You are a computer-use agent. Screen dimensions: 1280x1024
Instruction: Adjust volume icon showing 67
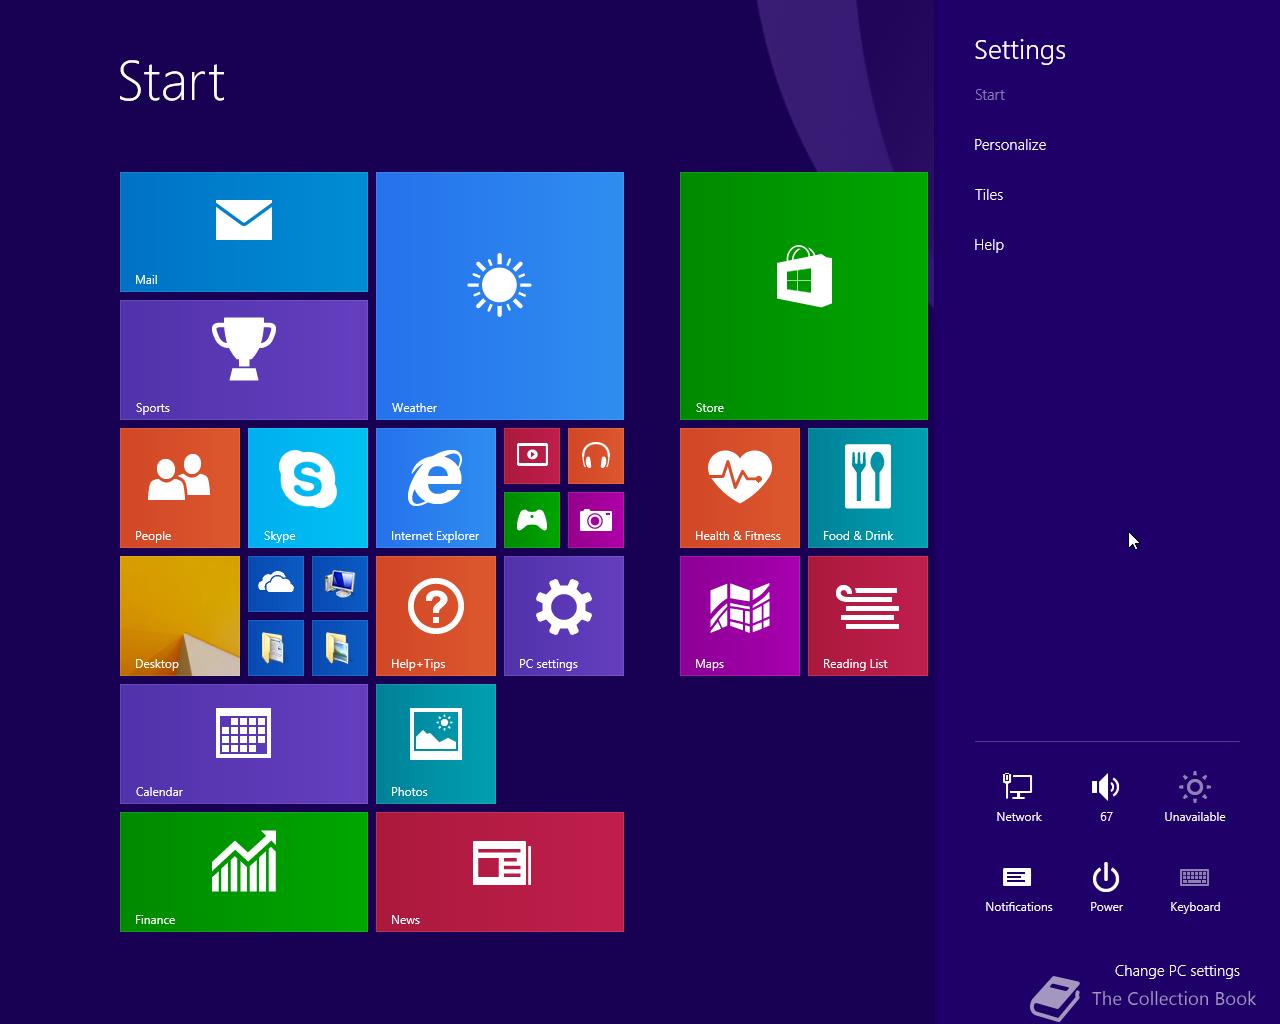[1106, 798]
